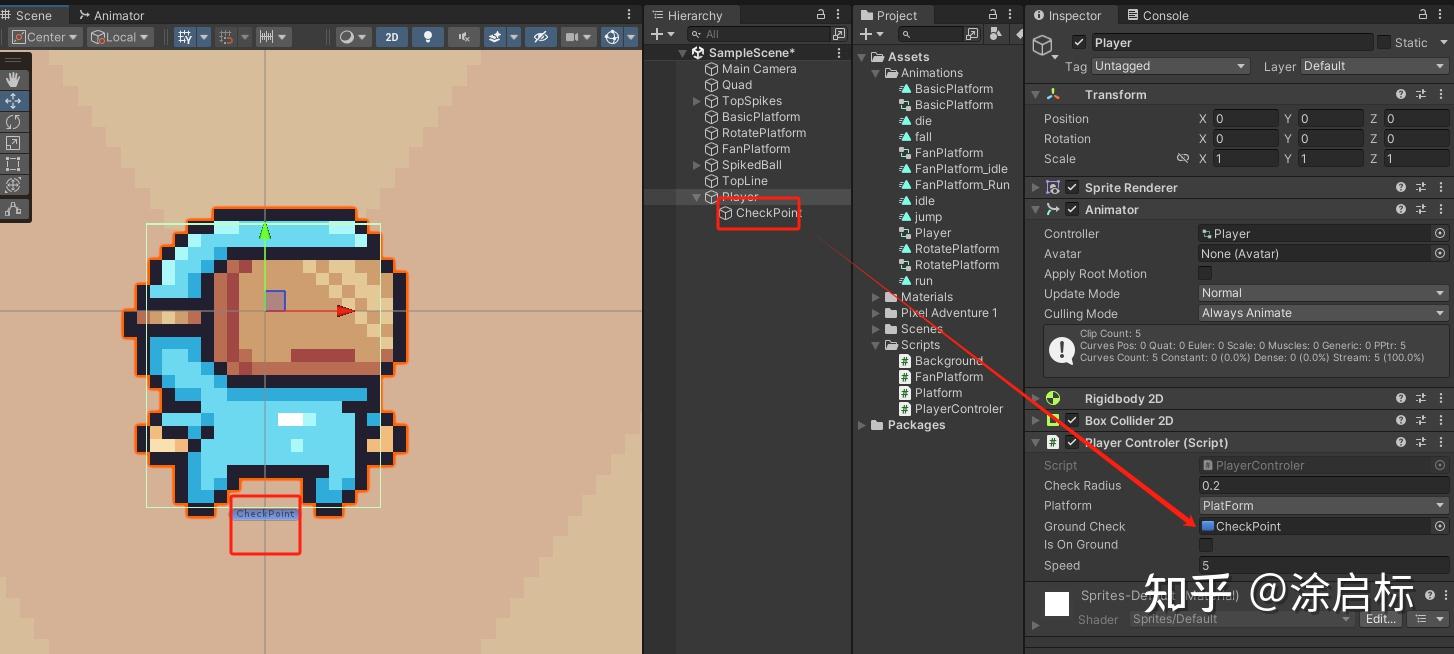The image size is (1454, 654).
Task: Click the material Edit button
Action: pos(1381,619)
